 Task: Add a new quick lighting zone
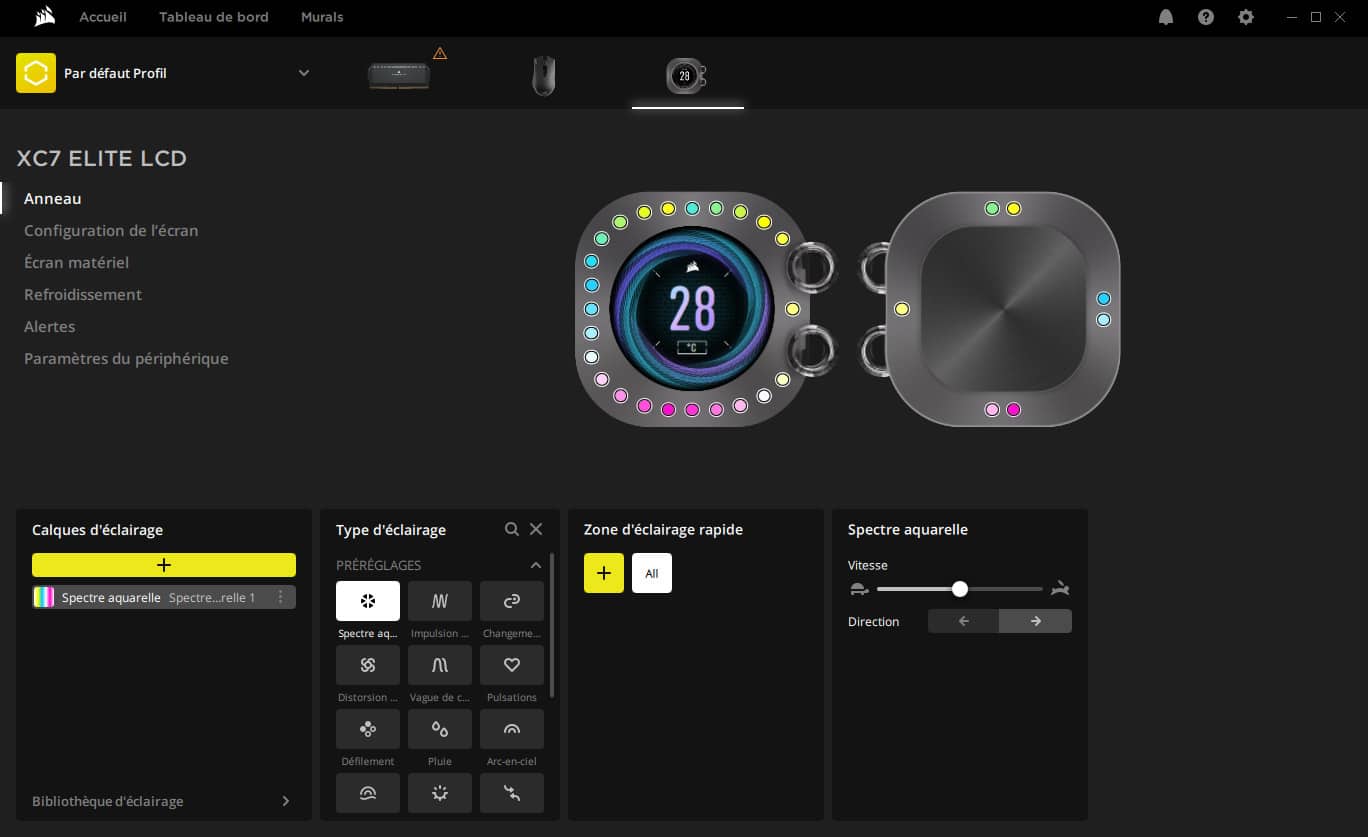point(604,573)
